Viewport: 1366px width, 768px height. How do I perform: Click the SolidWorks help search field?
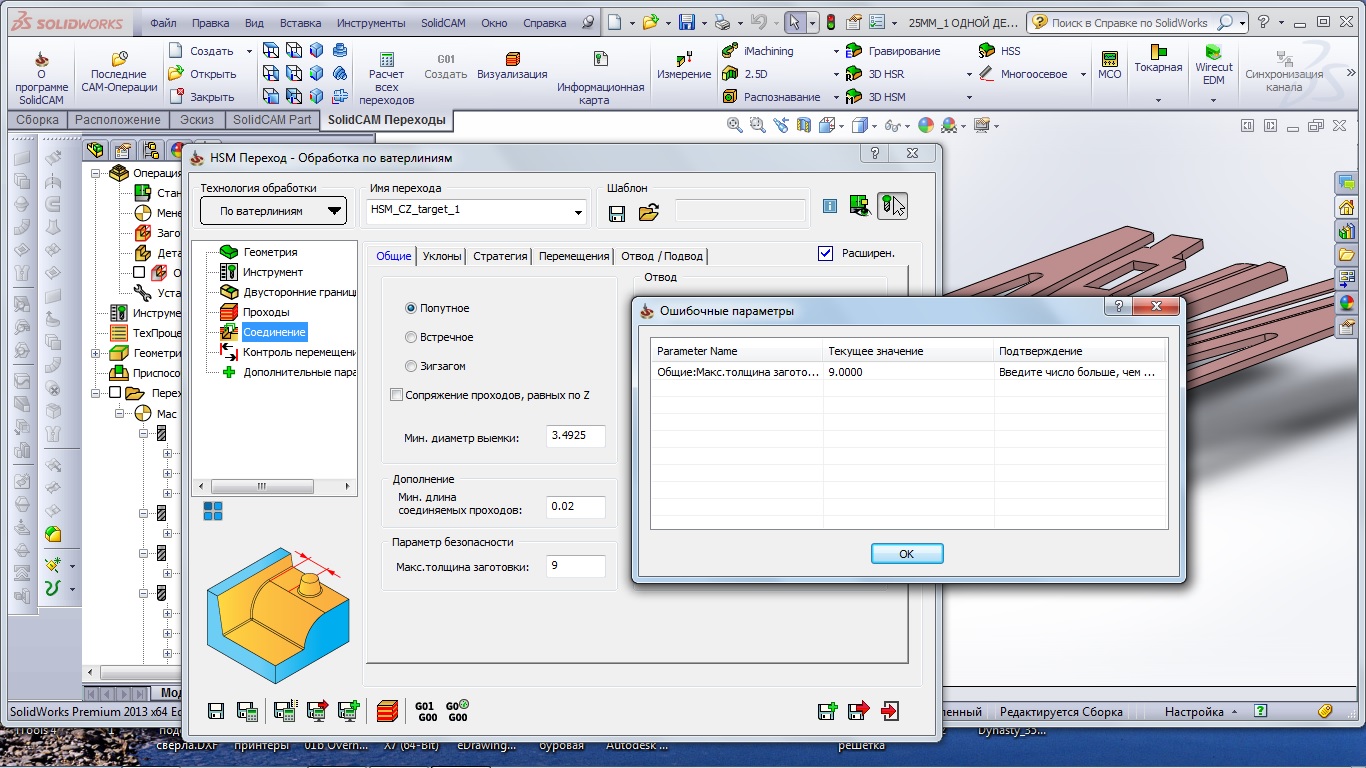[1137, 22]
